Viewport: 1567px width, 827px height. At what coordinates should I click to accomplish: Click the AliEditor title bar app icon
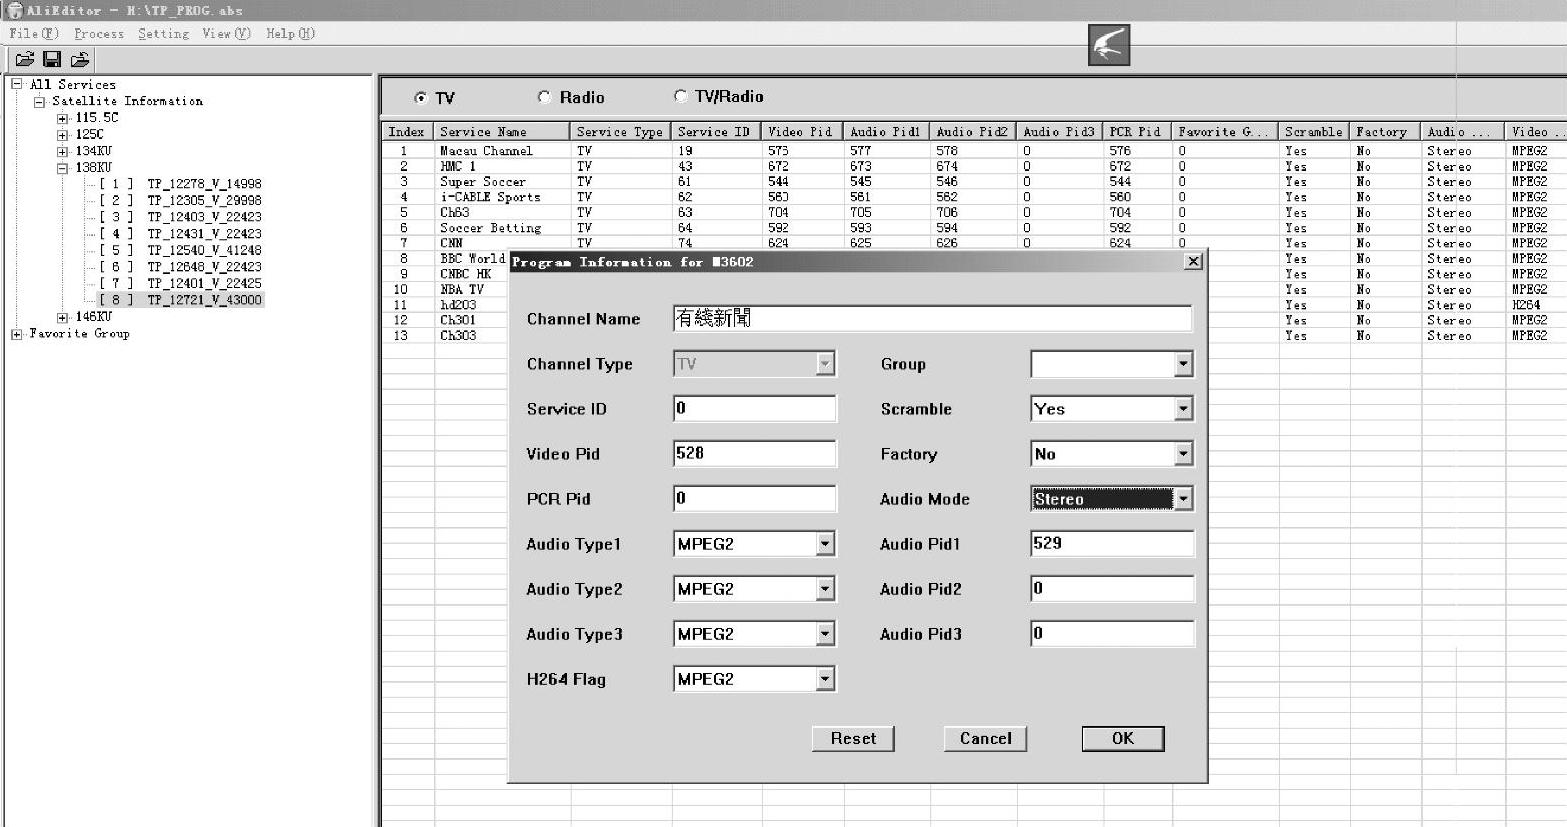click(14, 10)
